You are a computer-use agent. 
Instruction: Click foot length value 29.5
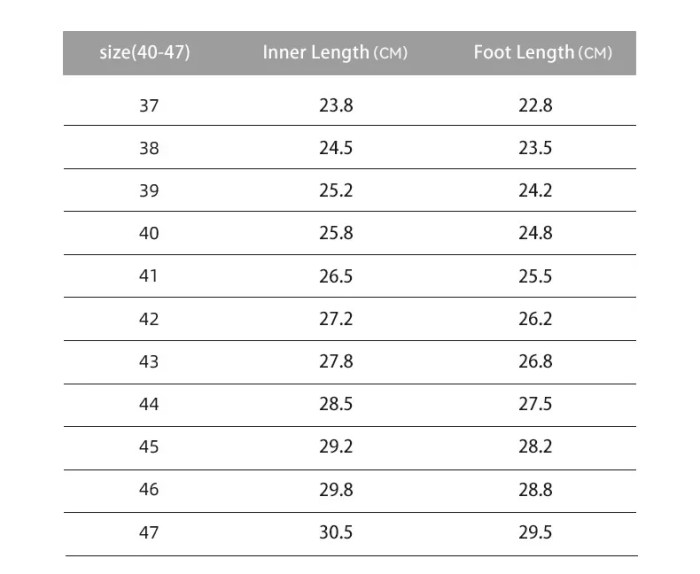click(535, 532)
